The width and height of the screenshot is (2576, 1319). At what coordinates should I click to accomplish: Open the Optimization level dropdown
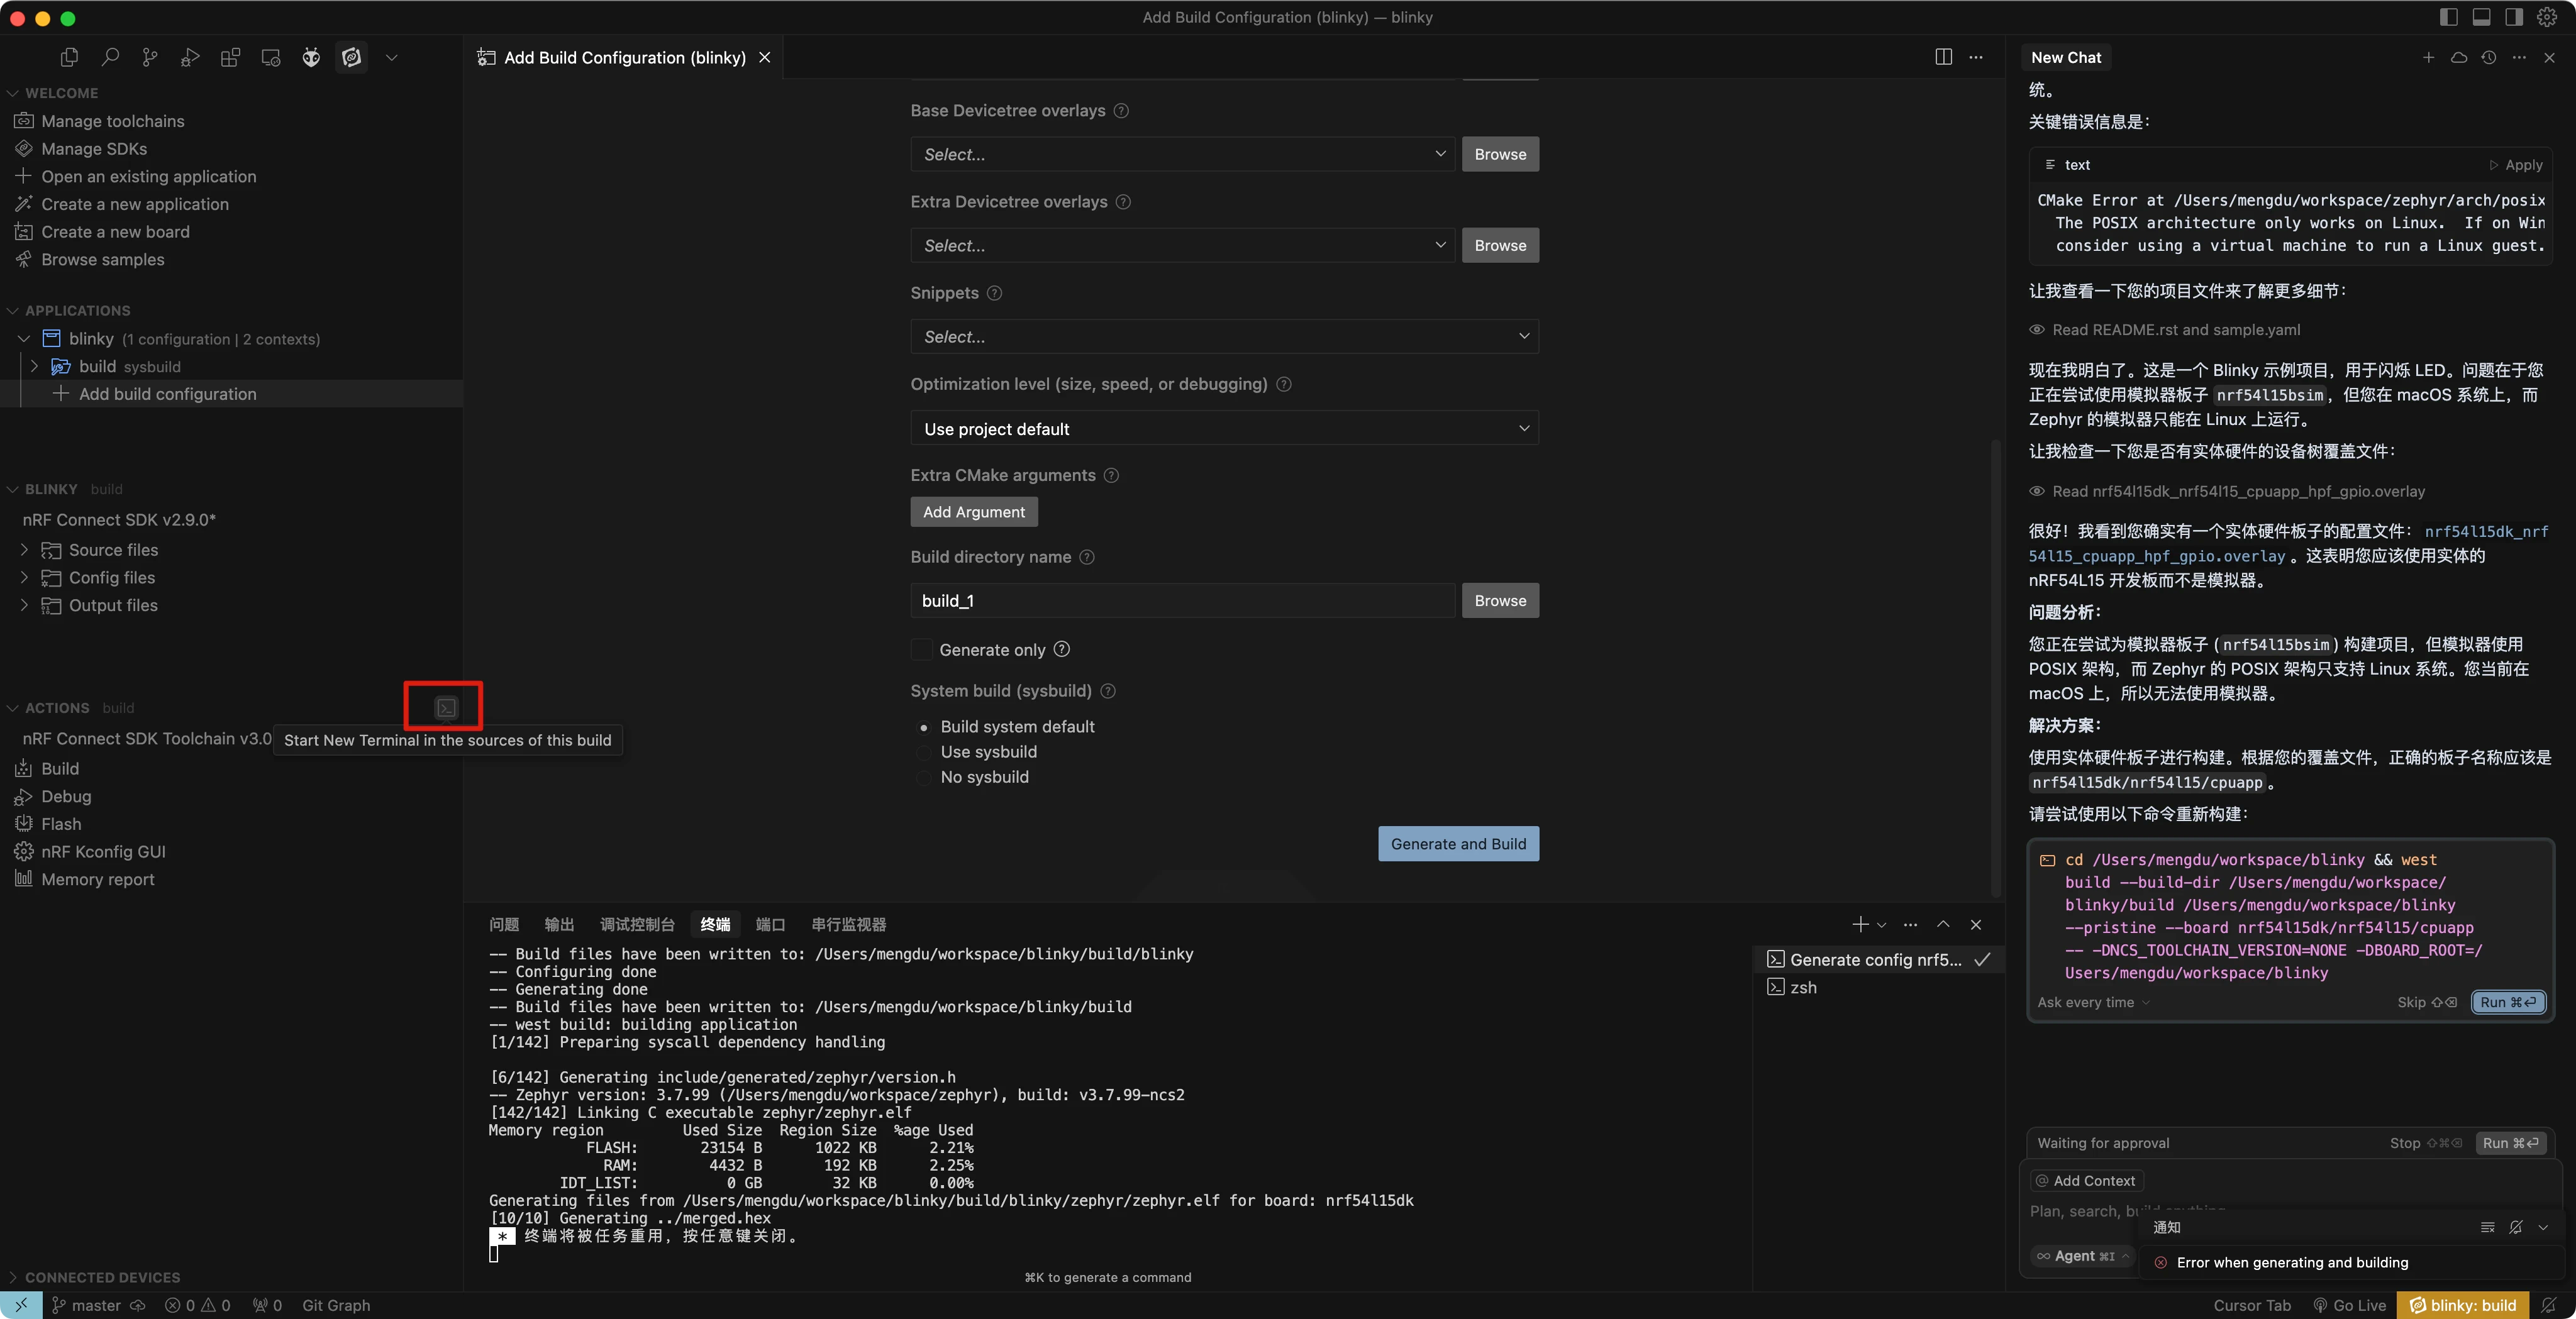1223,429
